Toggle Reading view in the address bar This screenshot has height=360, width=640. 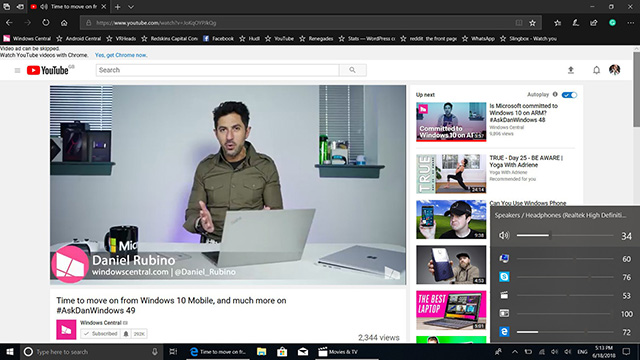[519, 23]
